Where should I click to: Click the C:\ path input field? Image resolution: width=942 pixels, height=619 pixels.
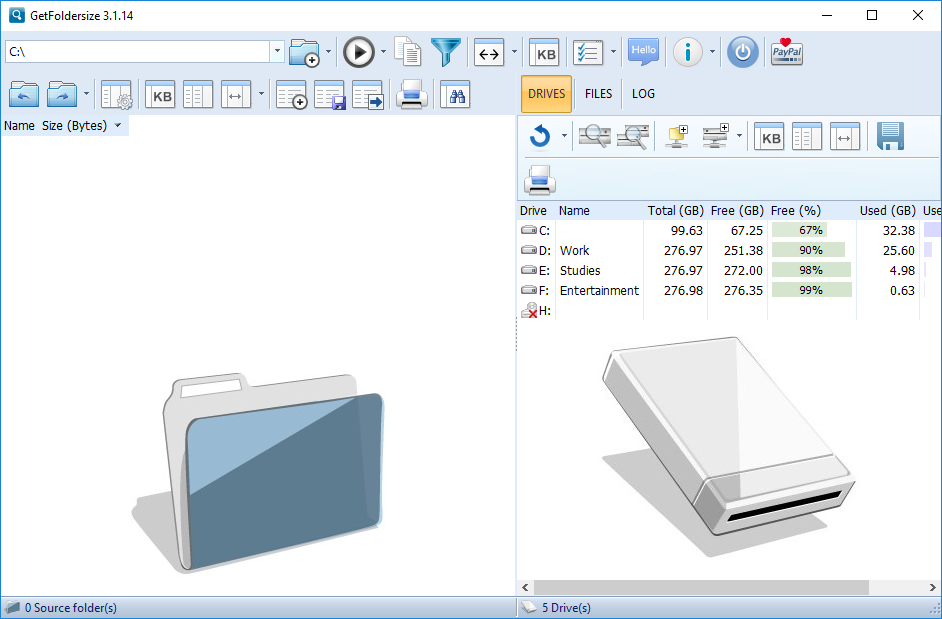137,52
